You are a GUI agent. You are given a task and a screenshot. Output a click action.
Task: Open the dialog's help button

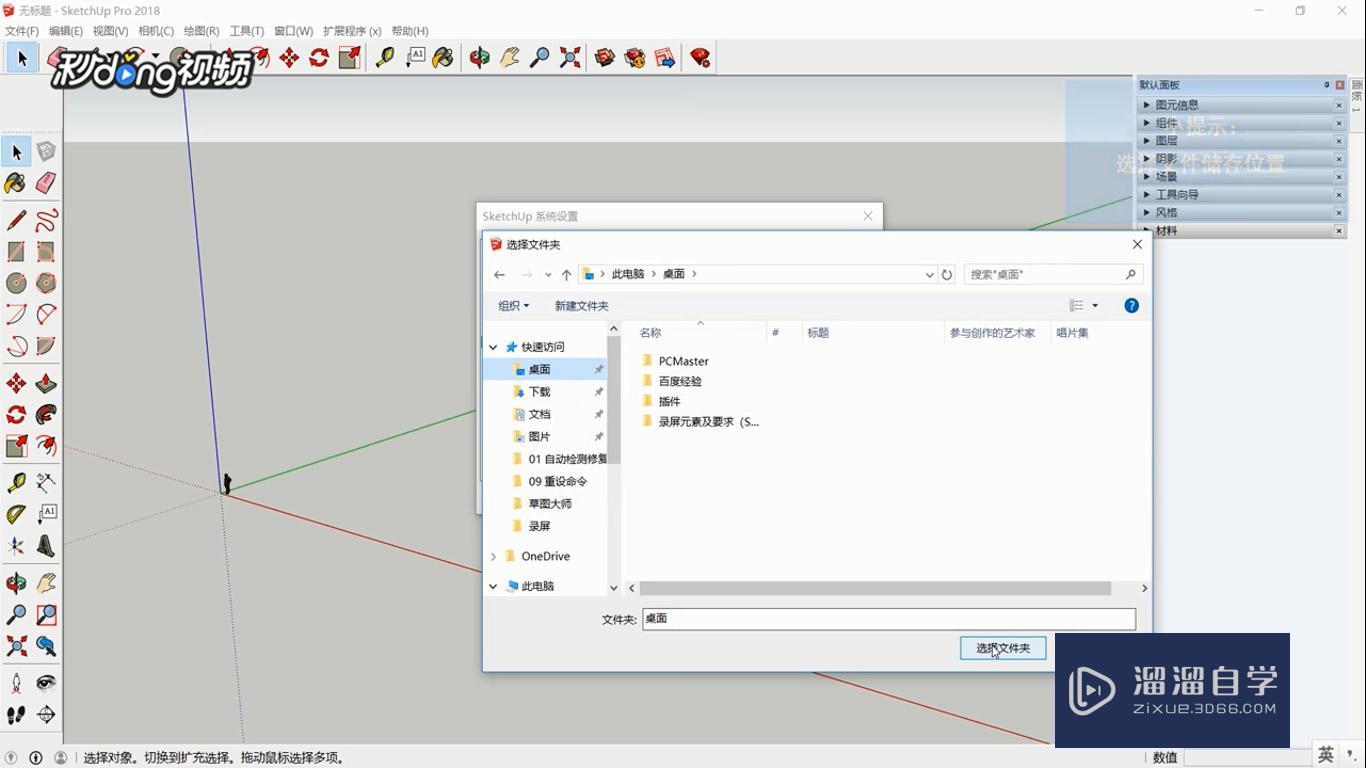pyautogui.click(x=1131, y=306)
